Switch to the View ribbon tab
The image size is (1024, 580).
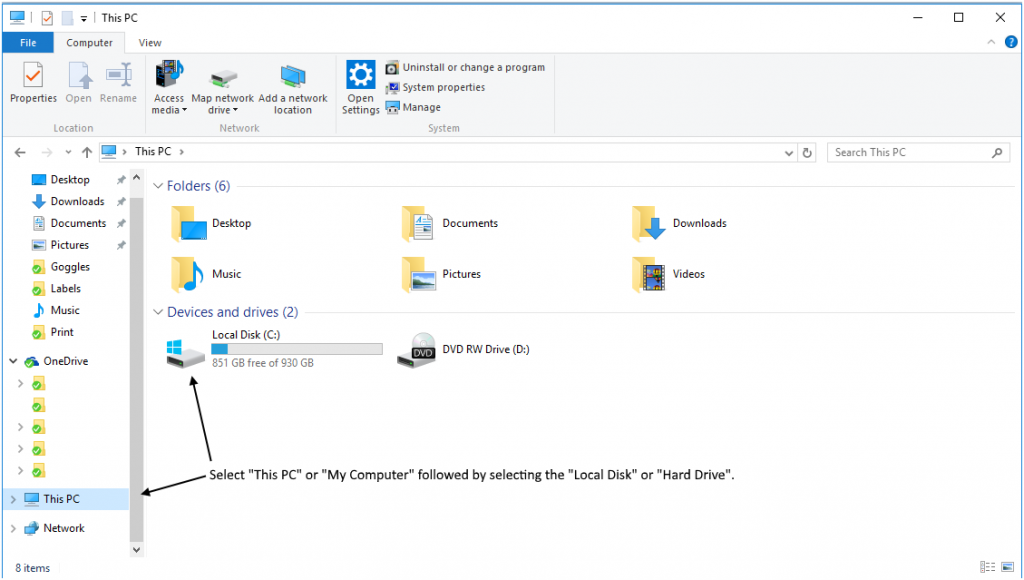150,43
